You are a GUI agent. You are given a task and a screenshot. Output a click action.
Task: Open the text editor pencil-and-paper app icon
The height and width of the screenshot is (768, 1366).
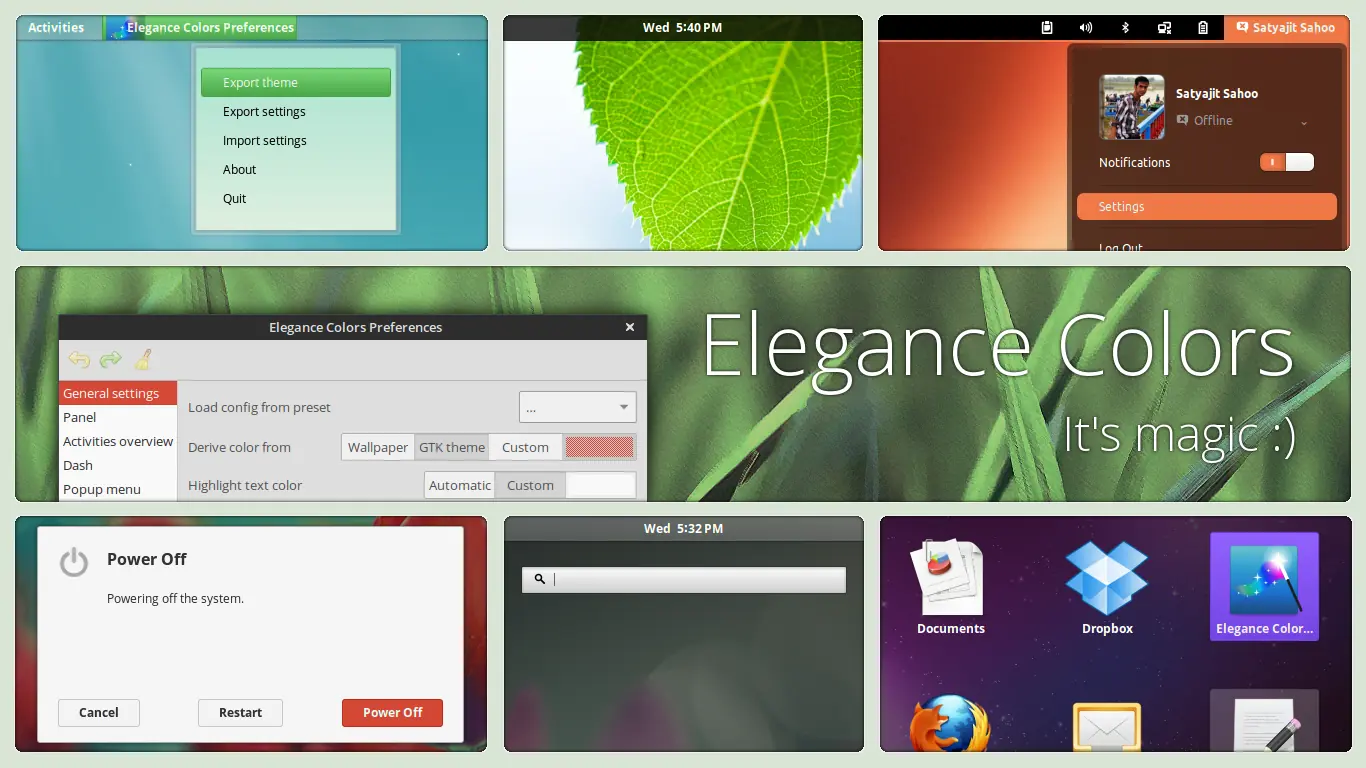pyautogui.click(x=1264, y=721)
